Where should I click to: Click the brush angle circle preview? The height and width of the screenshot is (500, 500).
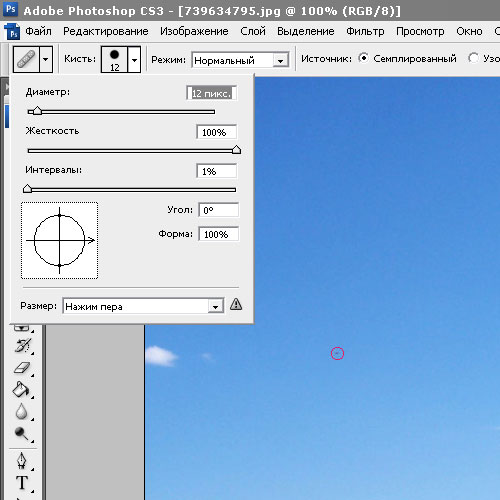click(x=60, y=240)
